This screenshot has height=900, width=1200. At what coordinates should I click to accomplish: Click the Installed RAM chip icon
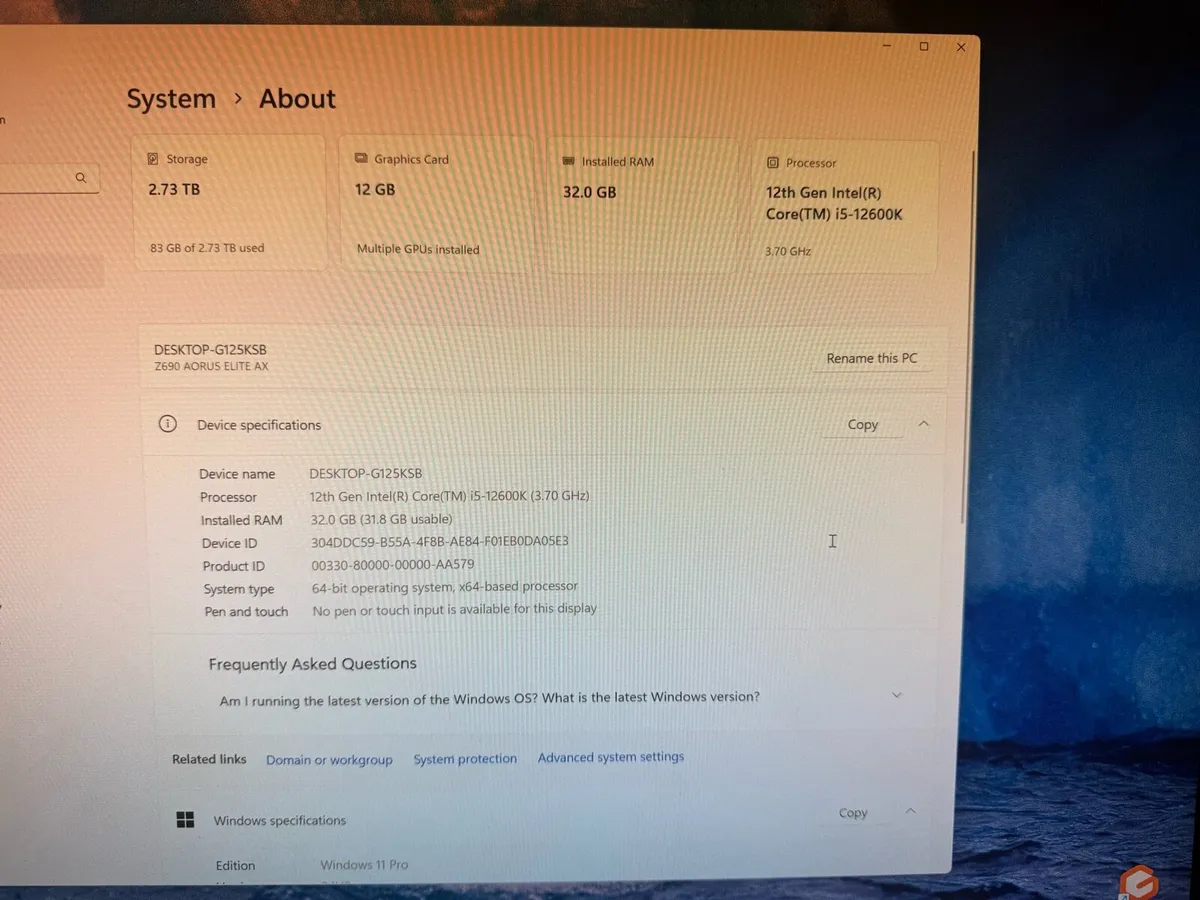[569, 161]
